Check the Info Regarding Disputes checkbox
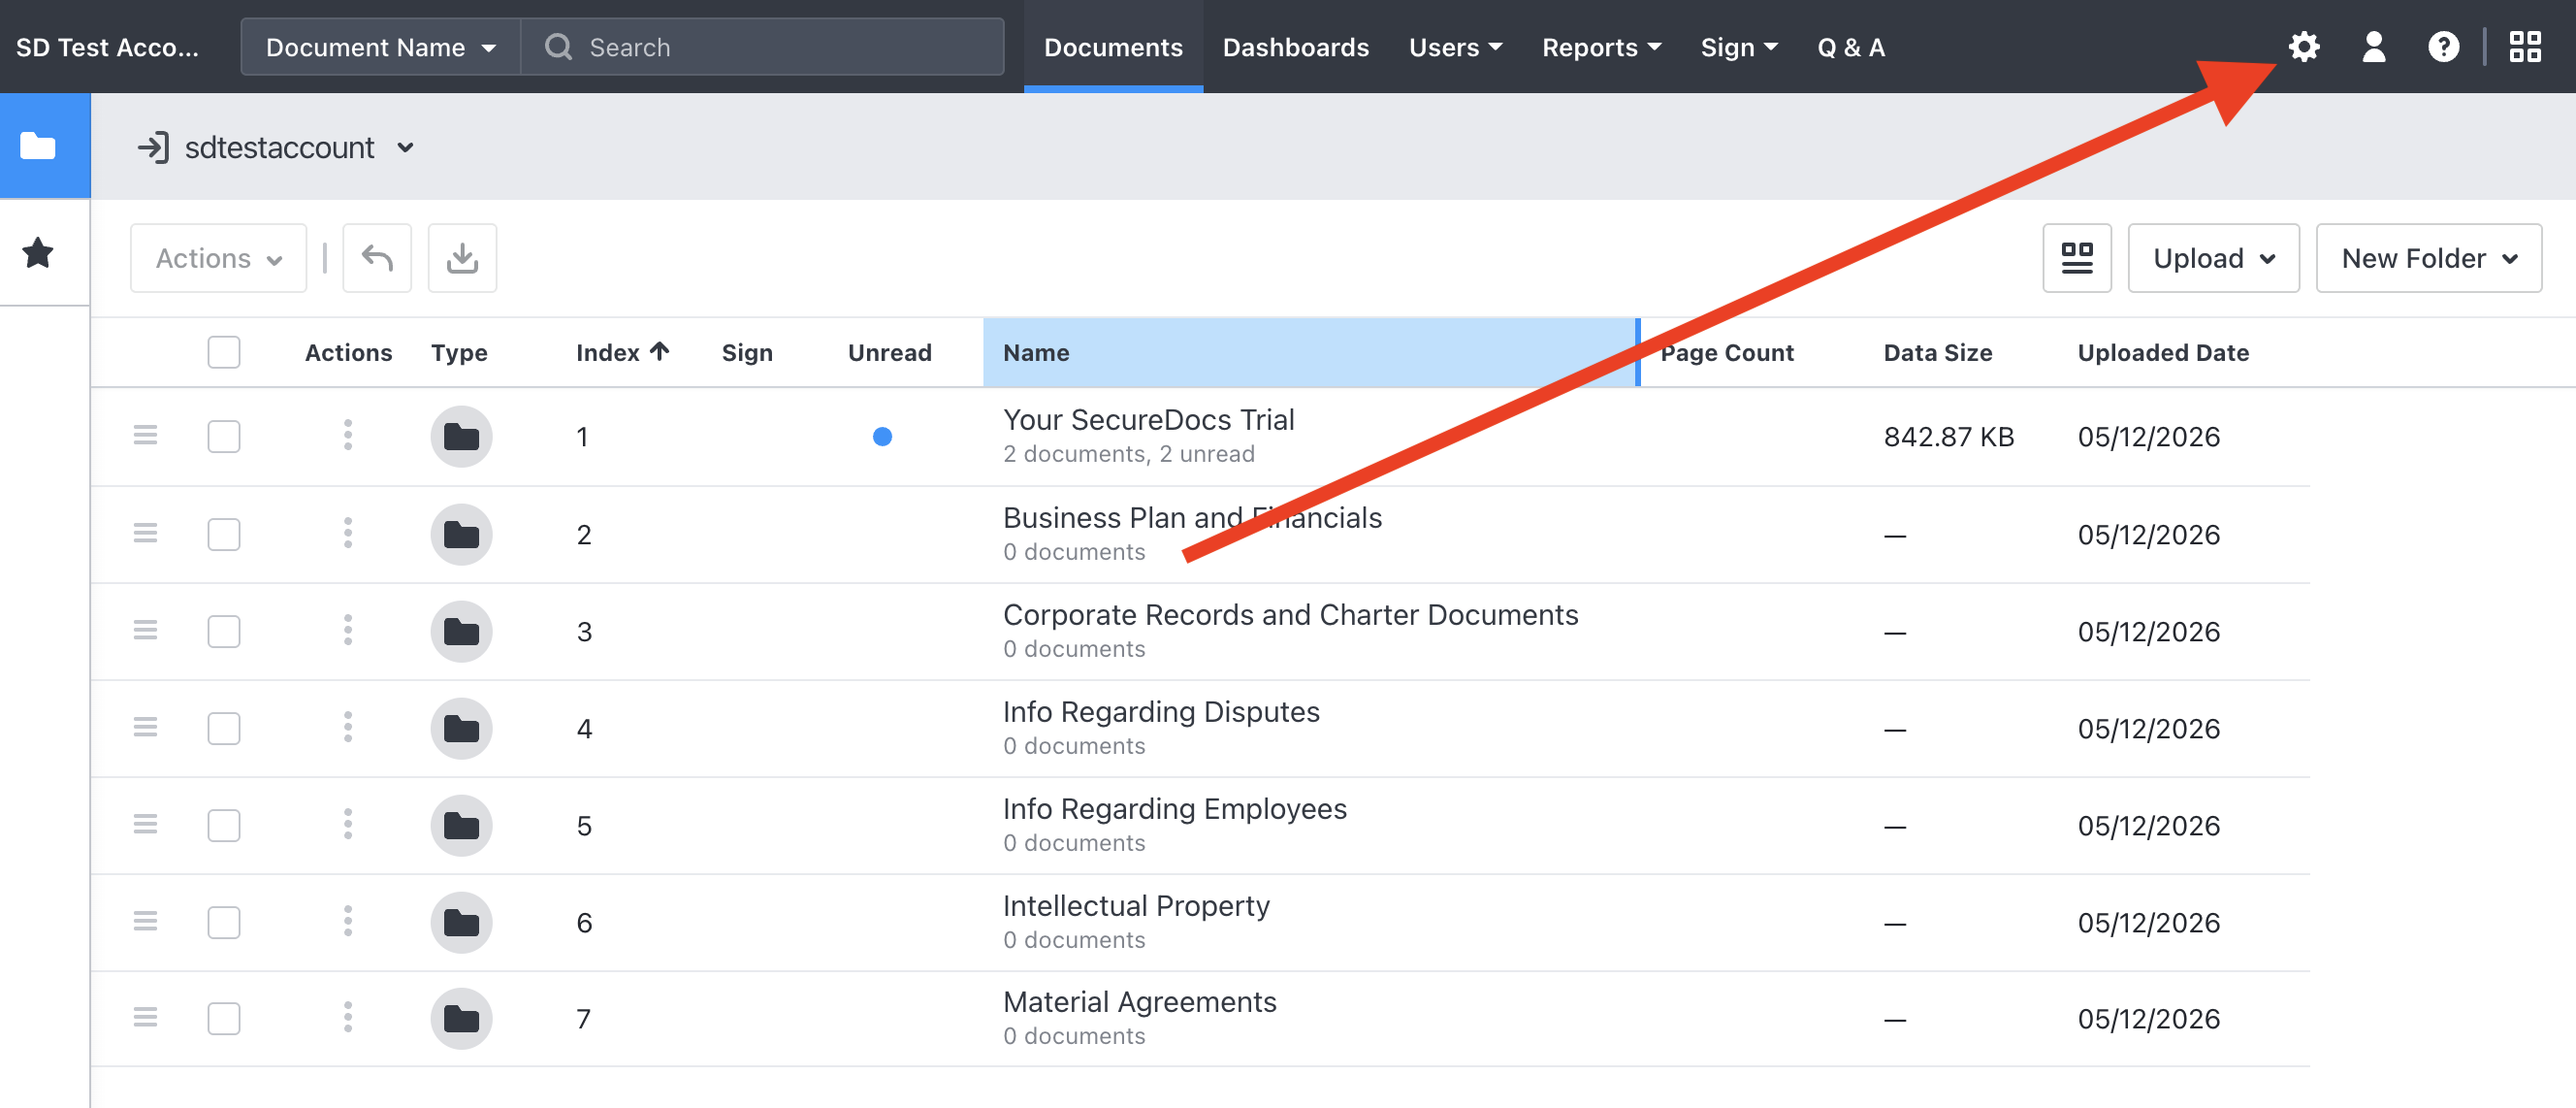2576x1108 pixels. click(x=224, y=728)
